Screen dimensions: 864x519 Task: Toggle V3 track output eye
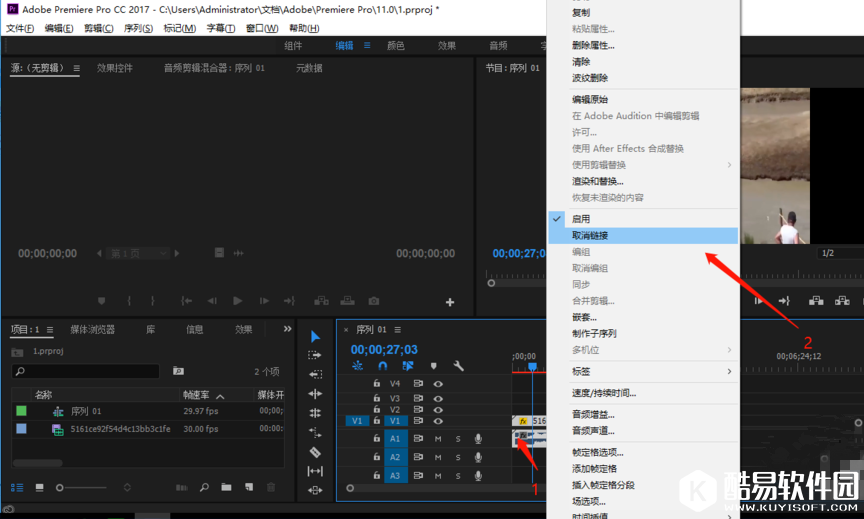(438, 398)
